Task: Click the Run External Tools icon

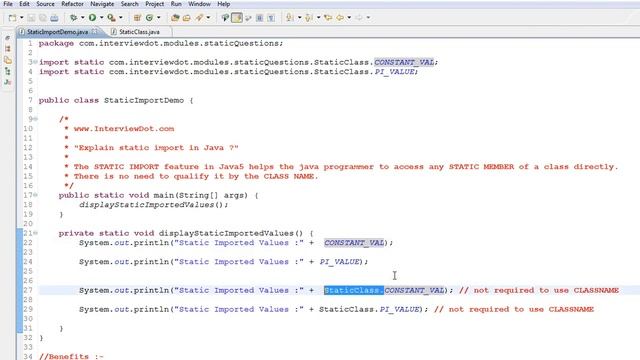Action: [111, 18]
